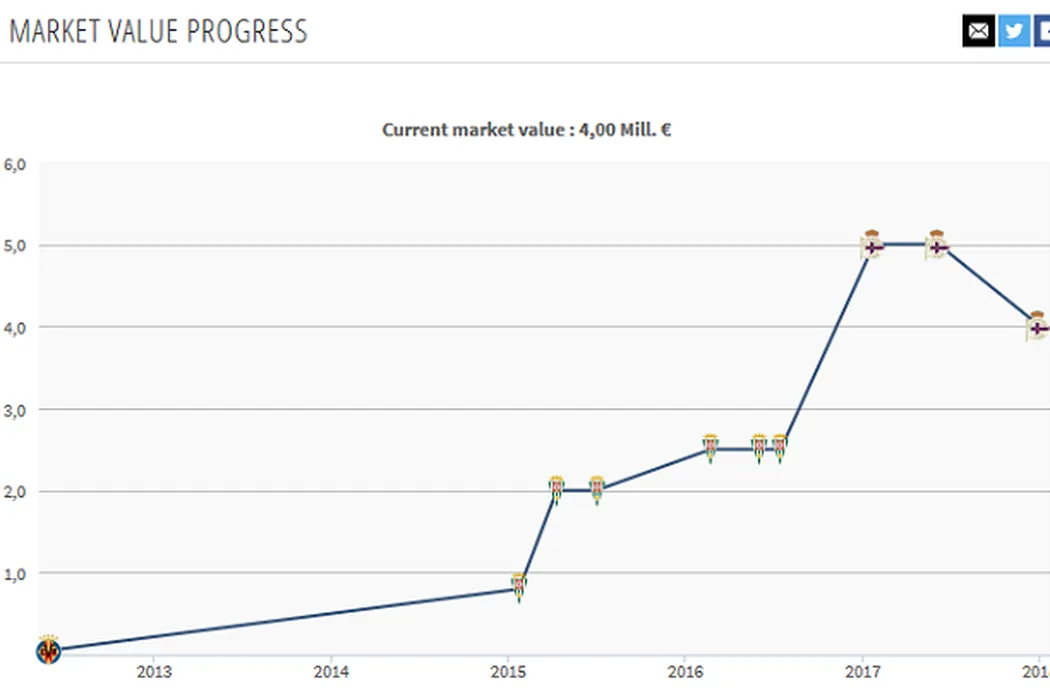Share the chart via the email envelope icon

pyautogui.click(x=979, y=31)
